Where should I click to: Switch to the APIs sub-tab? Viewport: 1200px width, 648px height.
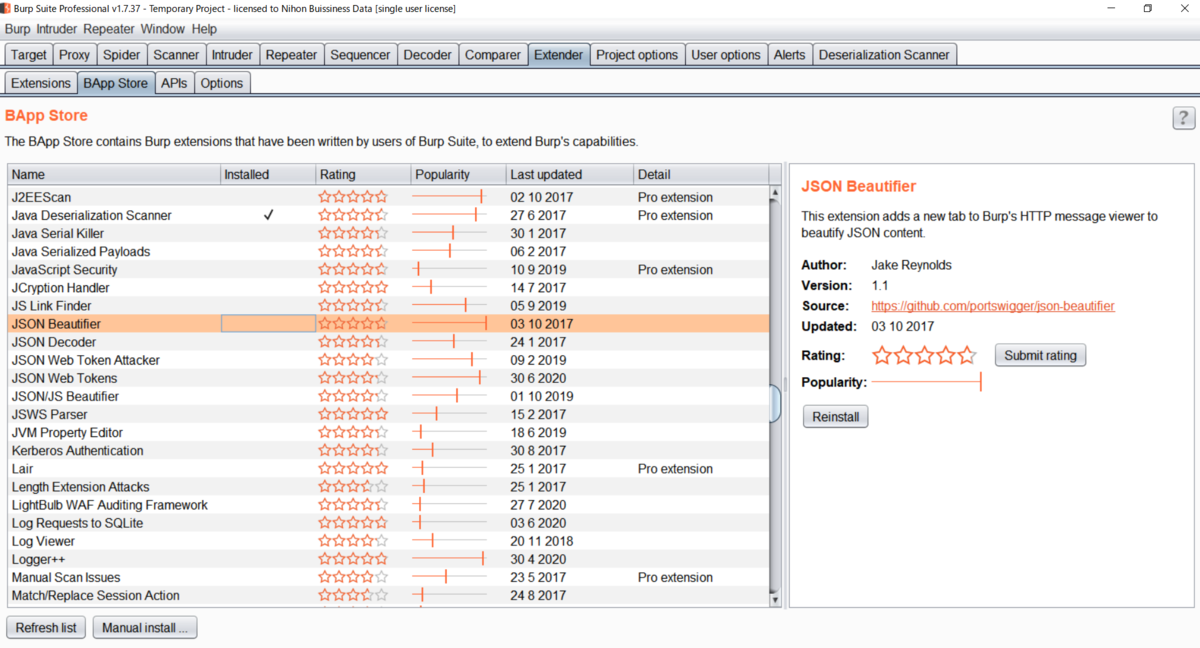click(x=174, y=83)
